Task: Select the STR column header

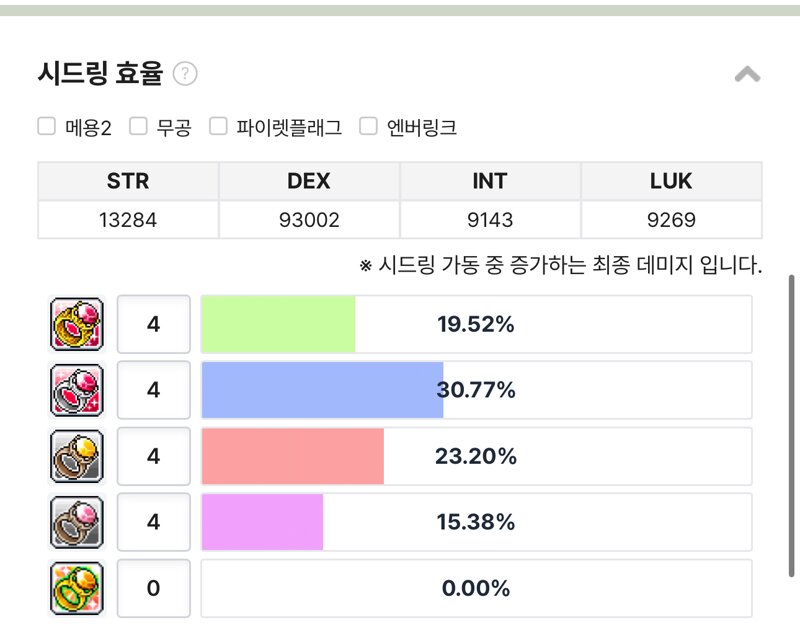Action: [128, 181]
